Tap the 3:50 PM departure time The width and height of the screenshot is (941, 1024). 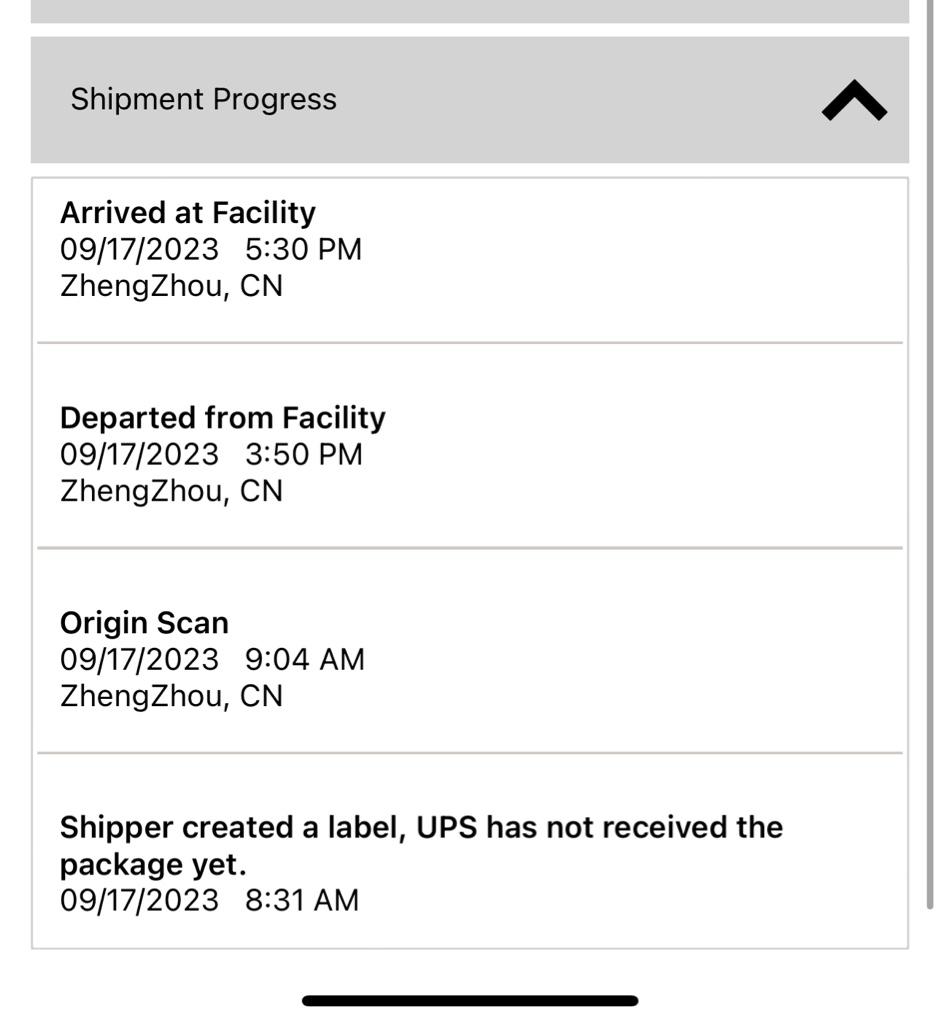coord(304,455)
